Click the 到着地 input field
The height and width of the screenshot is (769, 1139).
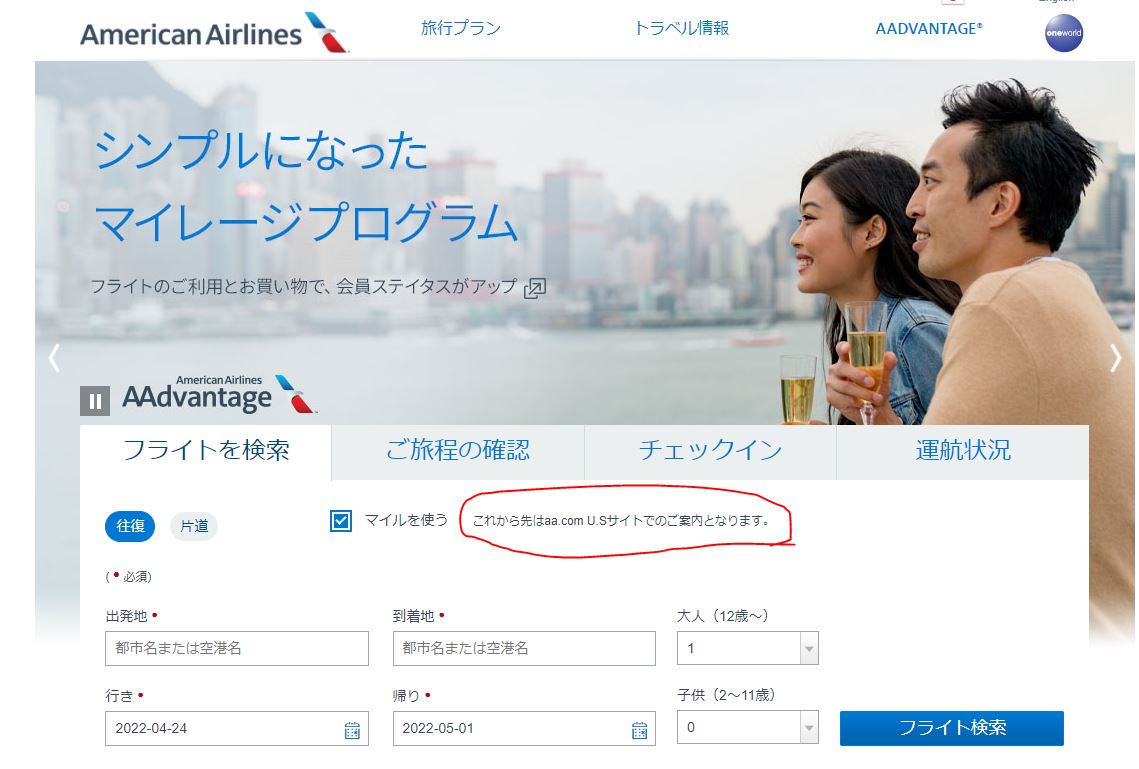[x=524, y=648]
